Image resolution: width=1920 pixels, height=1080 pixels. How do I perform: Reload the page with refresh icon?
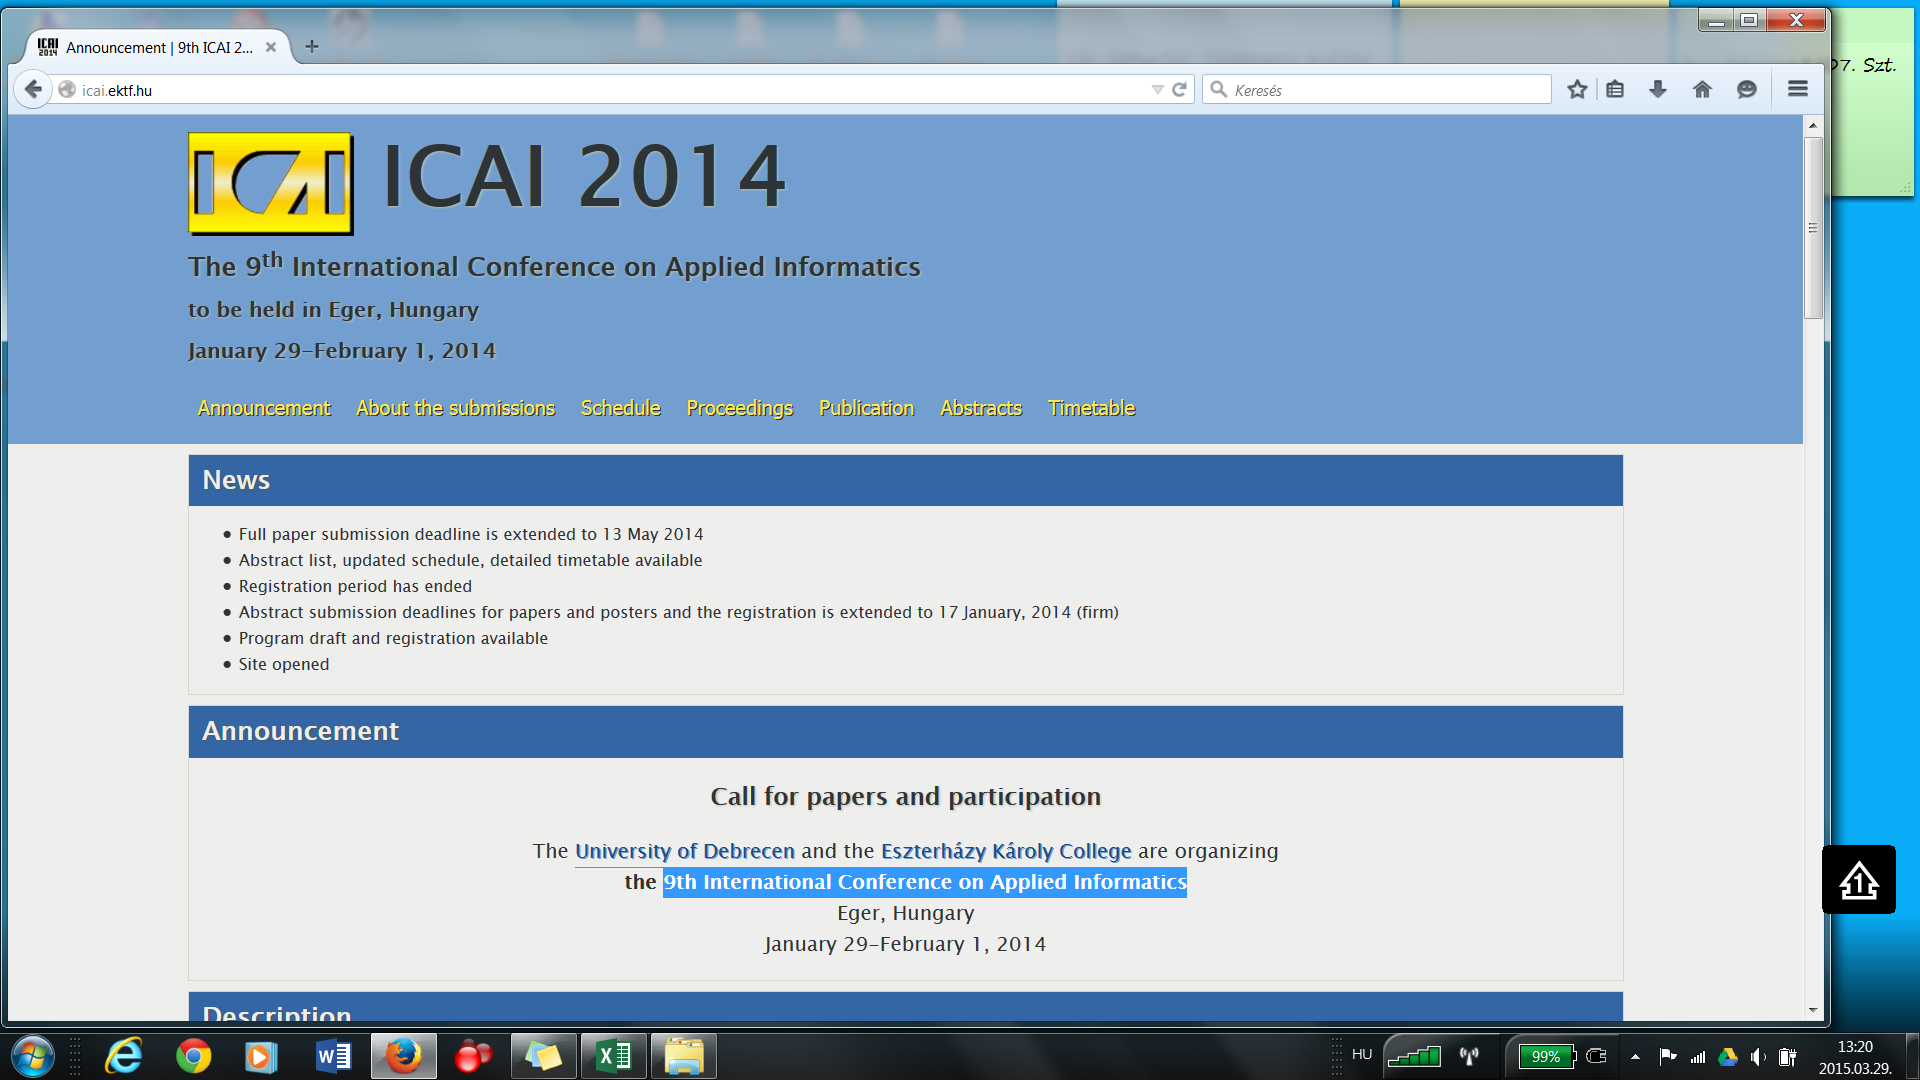click(1180, 90)
